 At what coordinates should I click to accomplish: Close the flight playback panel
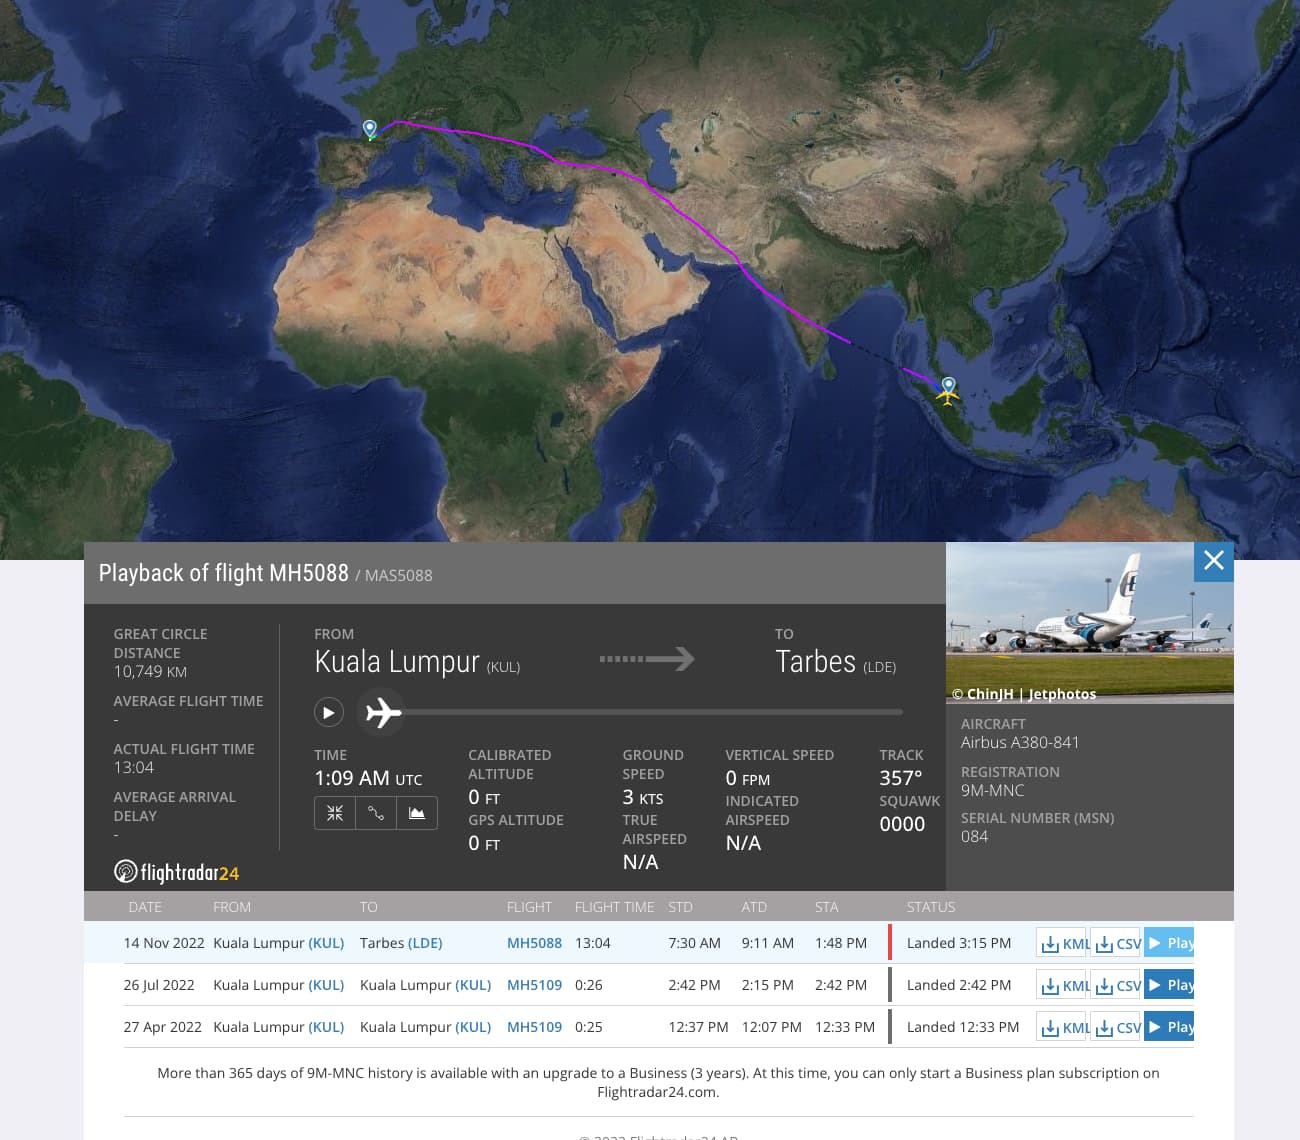pos(1214,561)
